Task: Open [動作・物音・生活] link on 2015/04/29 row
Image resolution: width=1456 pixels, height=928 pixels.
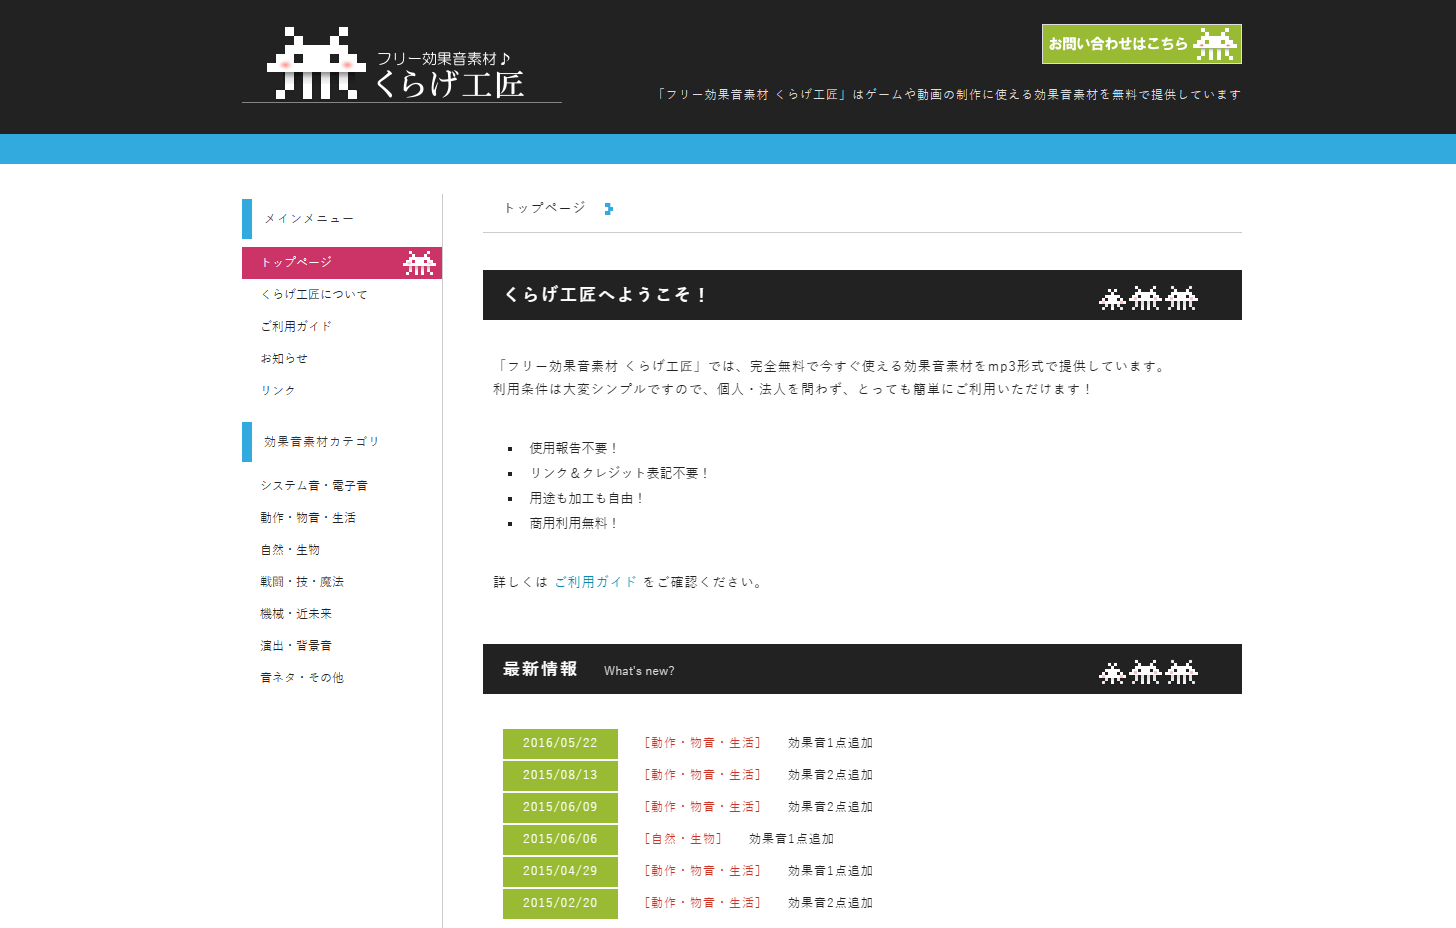Action: click(702, 871)
